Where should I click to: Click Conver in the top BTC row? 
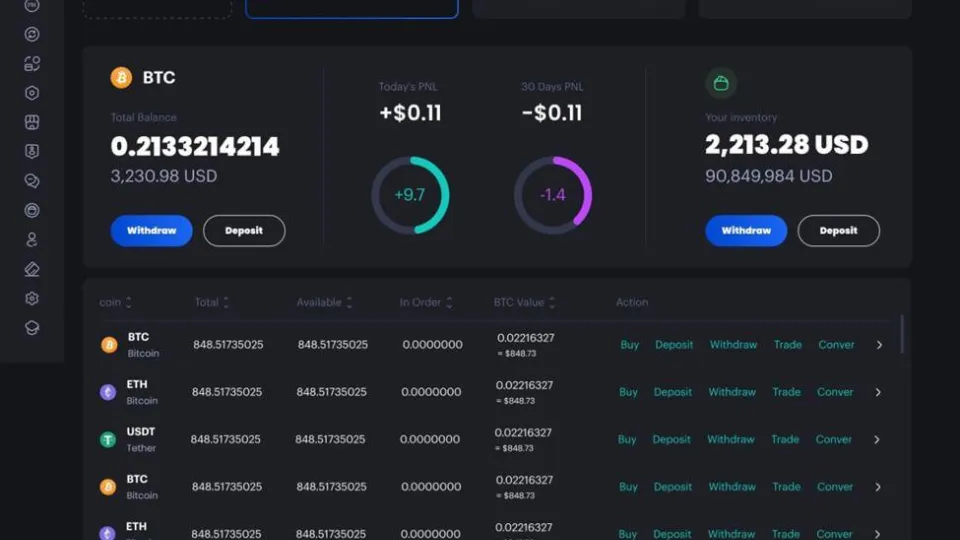[x=836, y=345]
